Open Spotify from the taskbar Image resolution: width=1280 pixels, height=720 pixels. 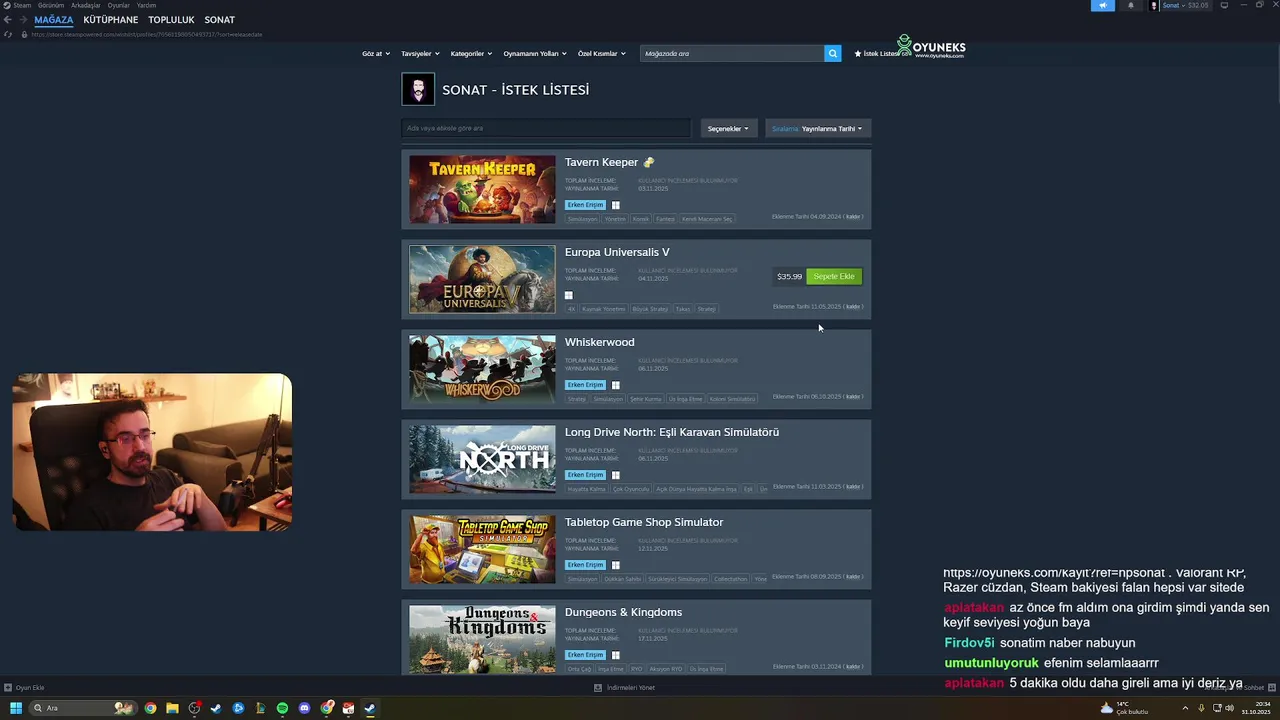tap(282, 708)
